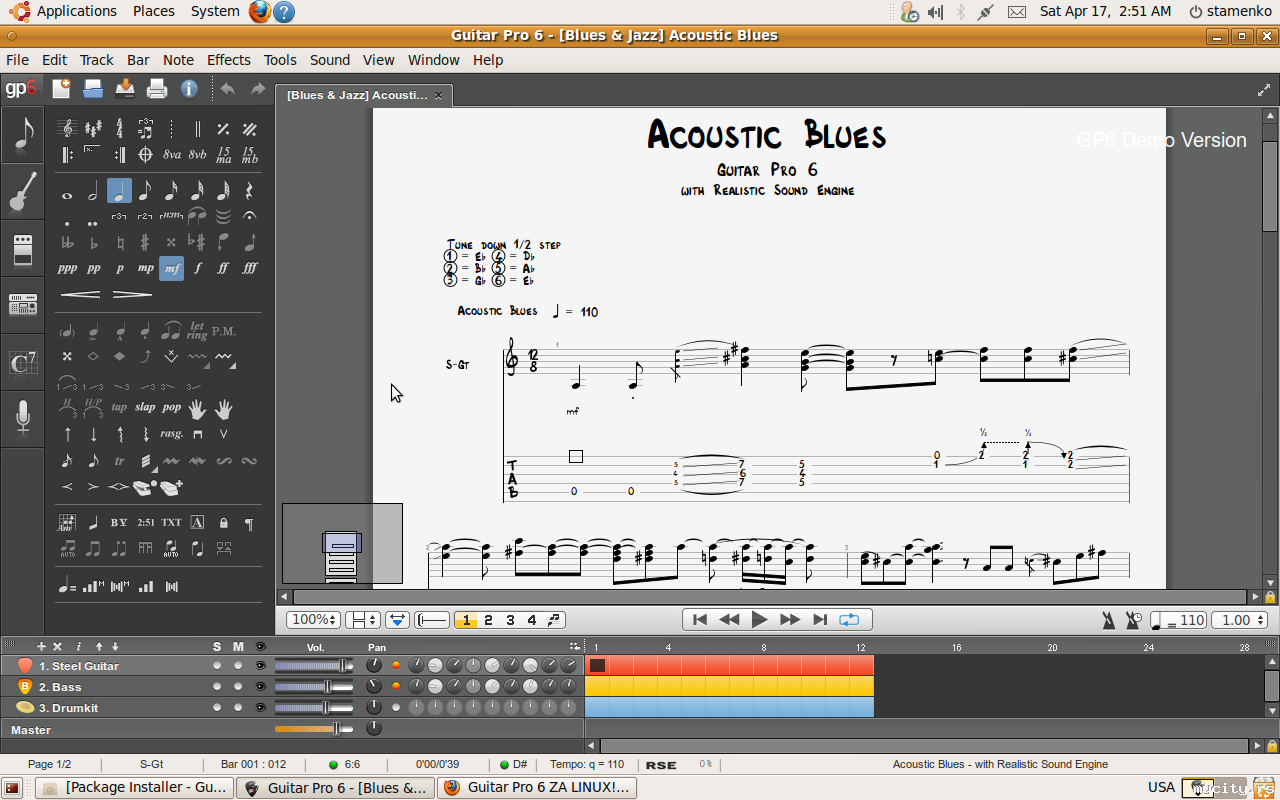Screen dimensions: 1280x800
Task: Open the mastering rack panel
Action: [22, 304]
